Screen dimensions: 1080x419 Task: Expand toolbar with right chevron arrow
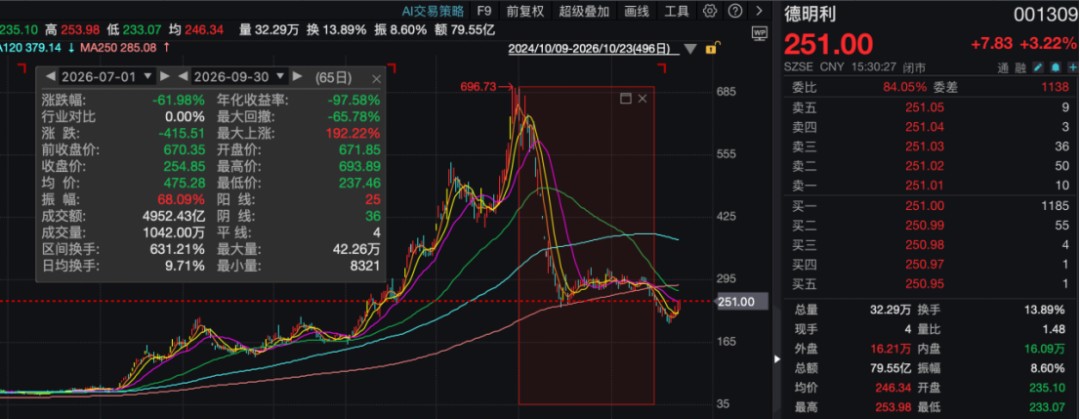759,11
